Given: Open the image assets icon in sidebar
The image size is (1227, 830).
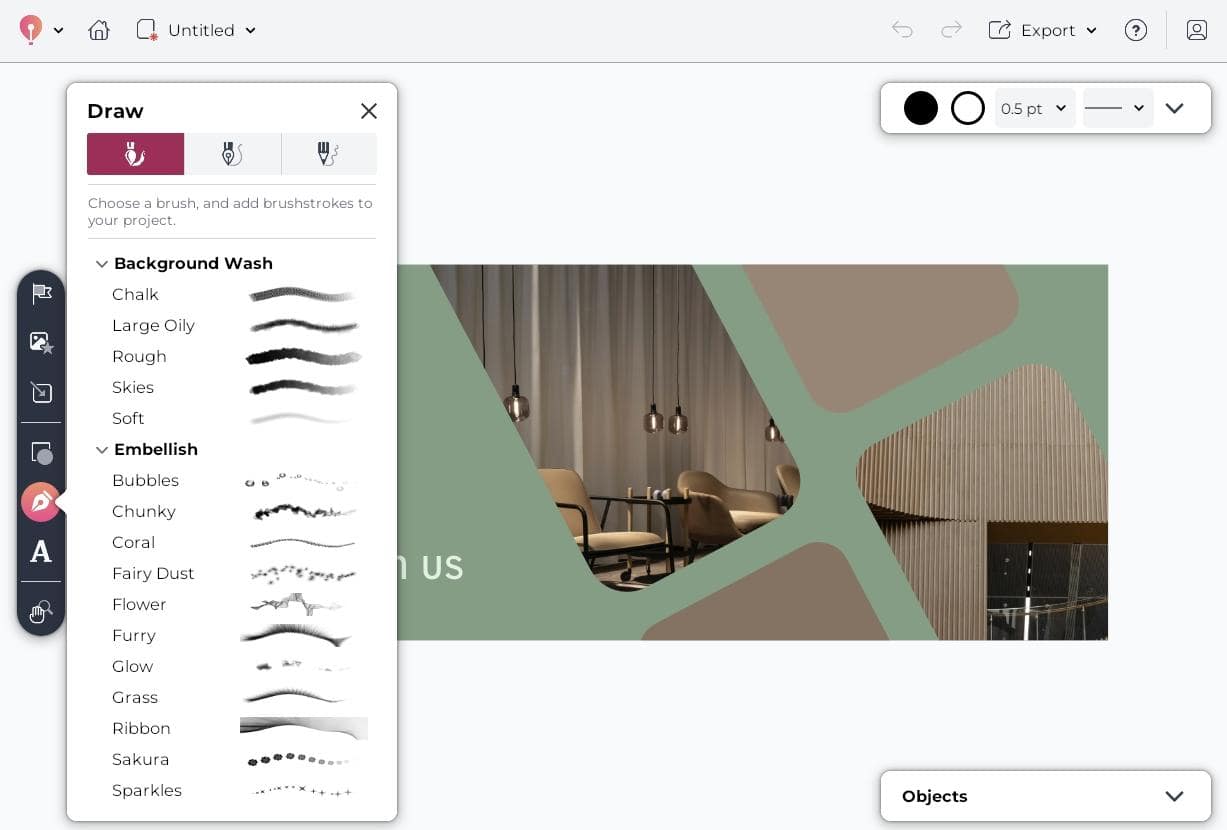Looking at the screenshot, I should [41, 342].
